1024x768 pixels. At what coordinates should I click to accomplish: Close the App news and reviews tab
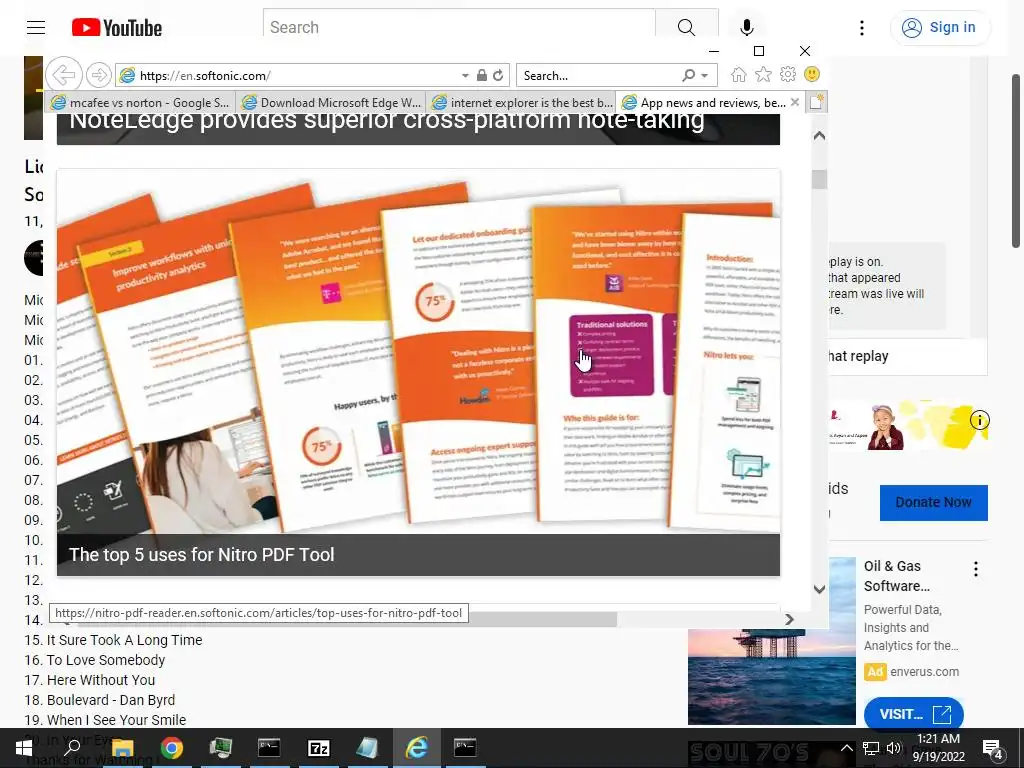click(795, 102)
